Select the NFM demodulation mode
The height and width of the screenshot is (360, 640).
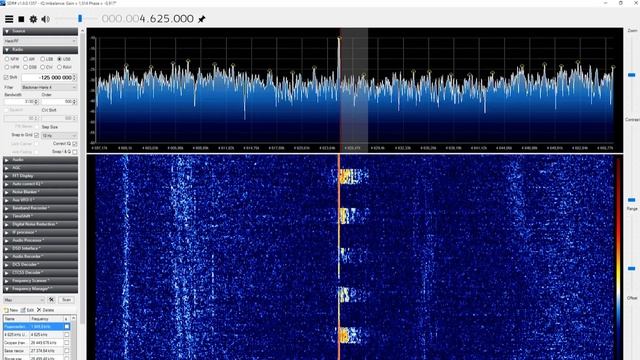click(x=12, y=59)
